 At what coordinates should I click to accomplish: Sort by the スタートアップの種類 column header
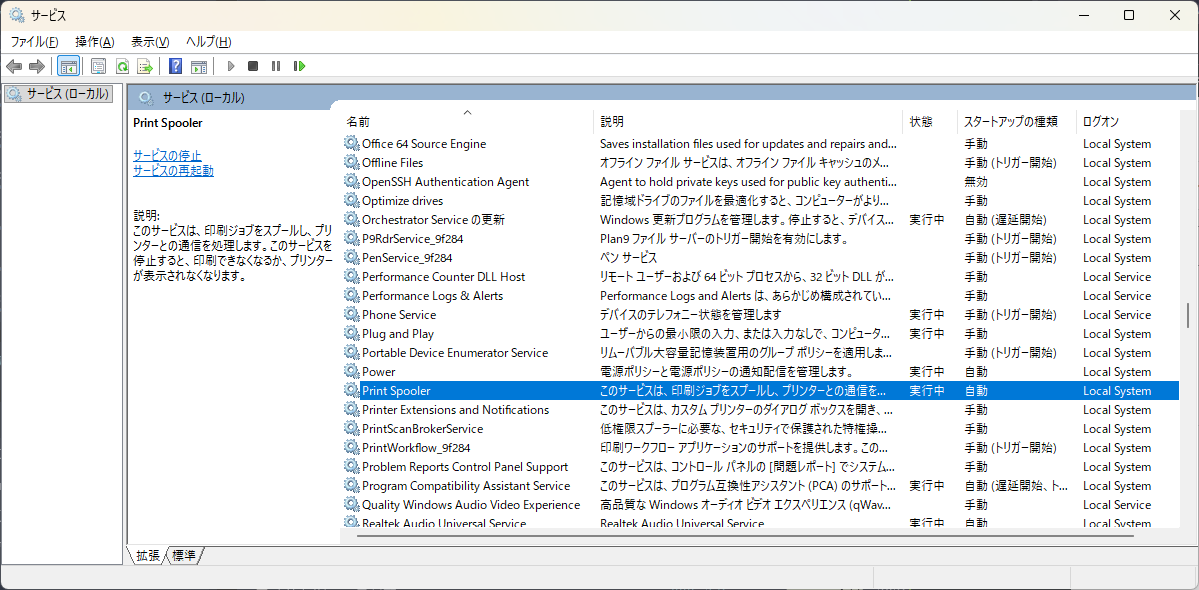tap(1010, 121)
